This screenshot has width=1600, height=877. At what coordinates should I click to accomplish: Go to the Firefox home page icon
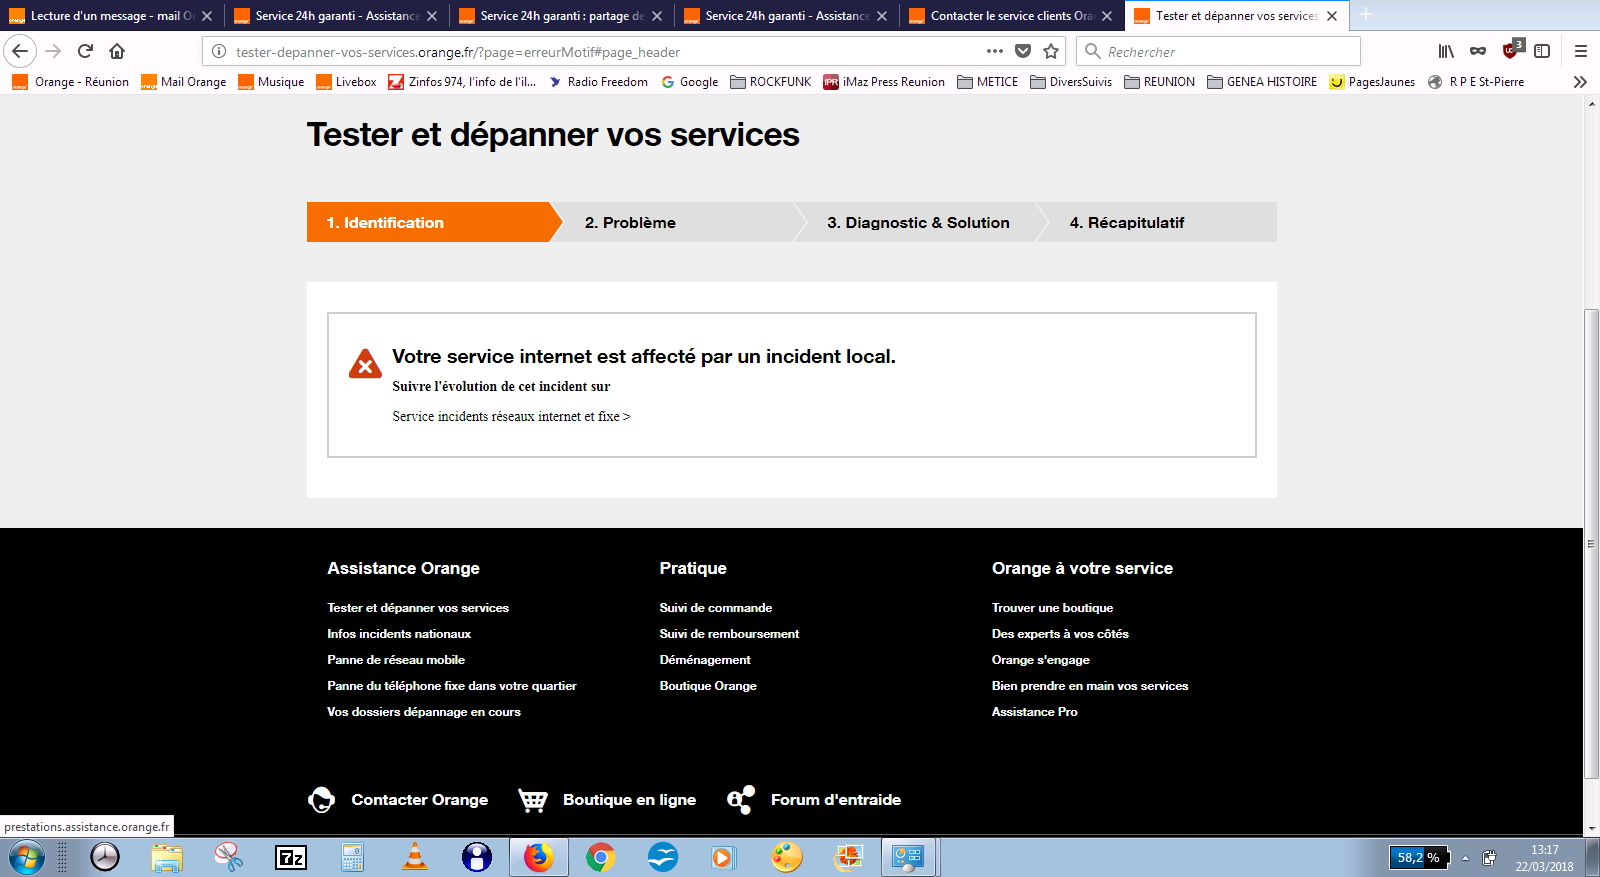(117, 51)
